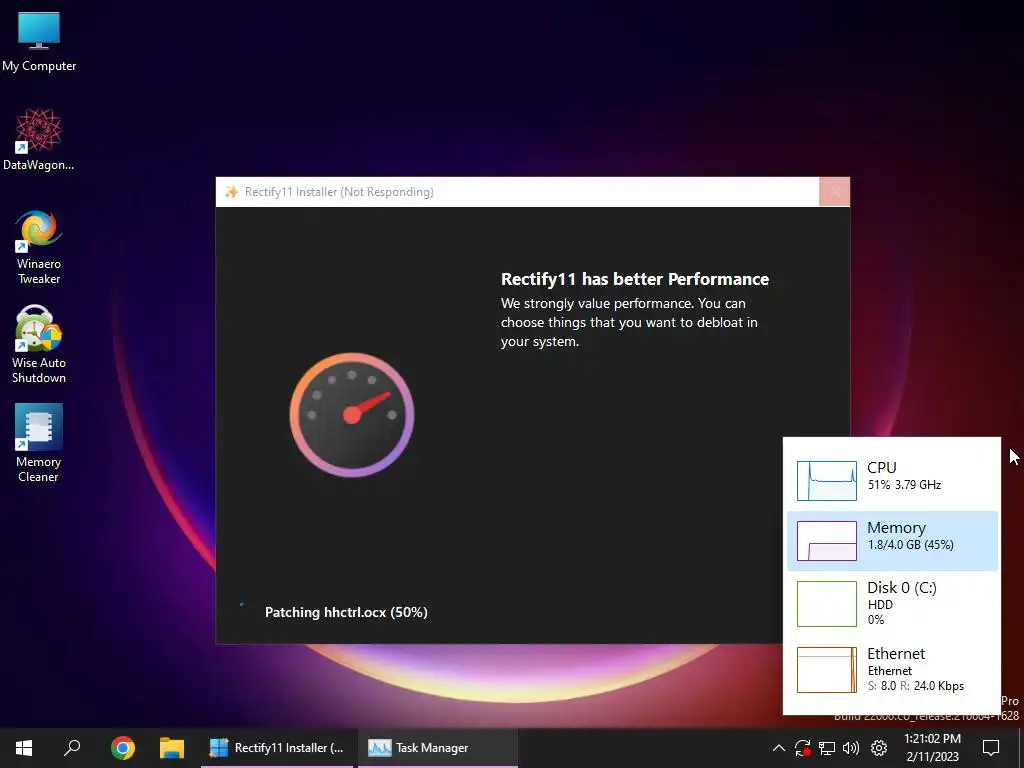
Task: Click the Windows Start button
Action: (24, 748)
